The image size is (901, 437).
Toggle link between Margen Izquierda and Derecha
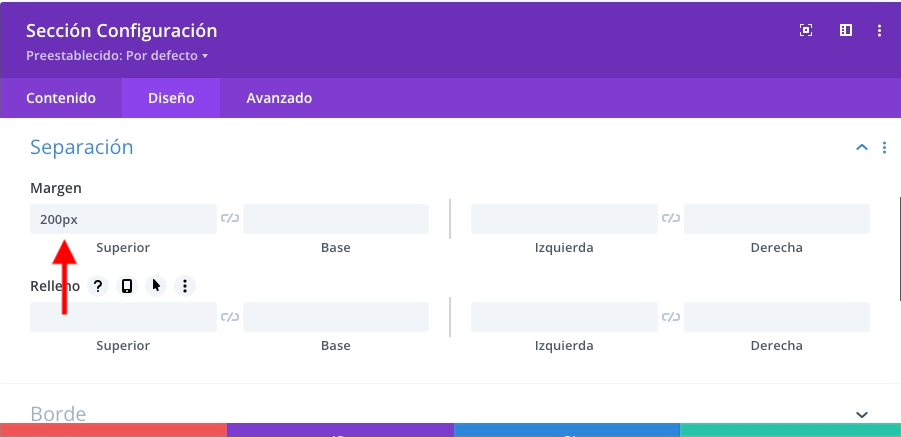[671, 218]
